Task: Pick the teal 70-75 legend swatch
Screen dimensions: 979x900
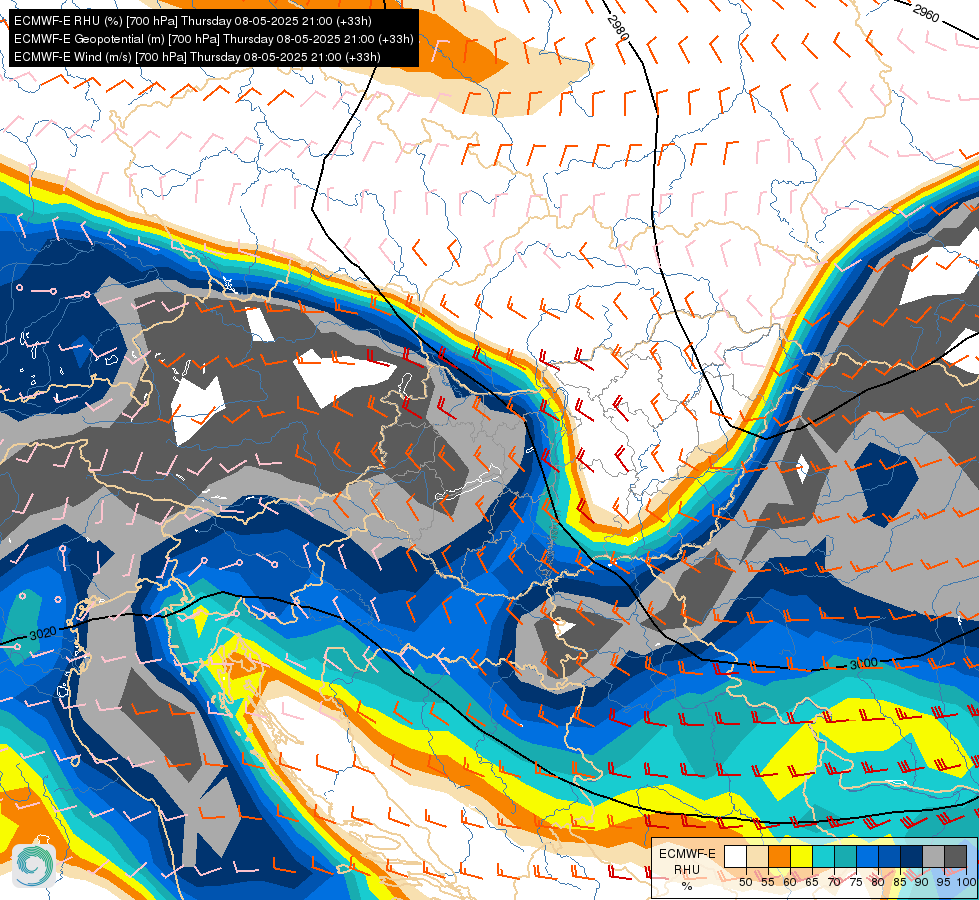Action: tap(846, 856)
